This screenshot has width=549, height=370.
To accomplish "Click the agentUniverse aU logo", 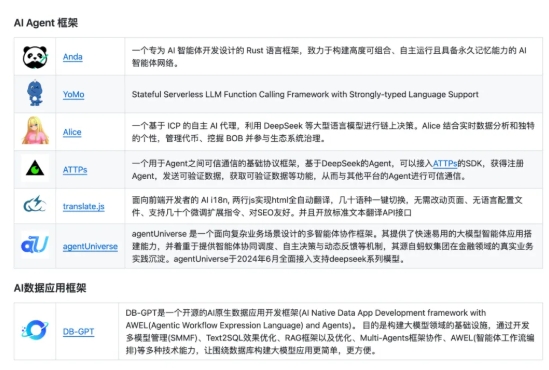I will coord(35,245).
